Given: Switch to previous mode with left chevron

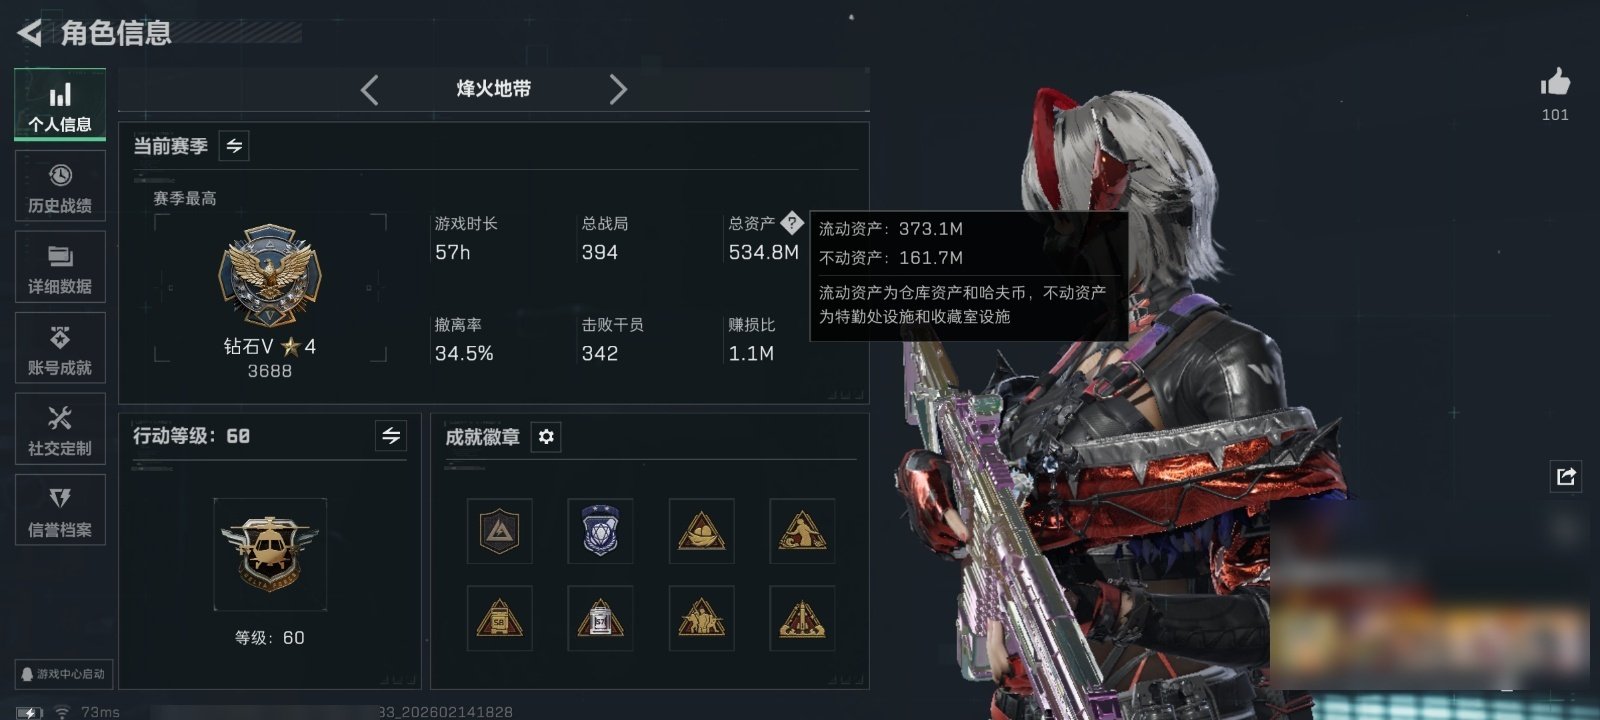Looking at the screenshot, I should click(x=370, y=90).
